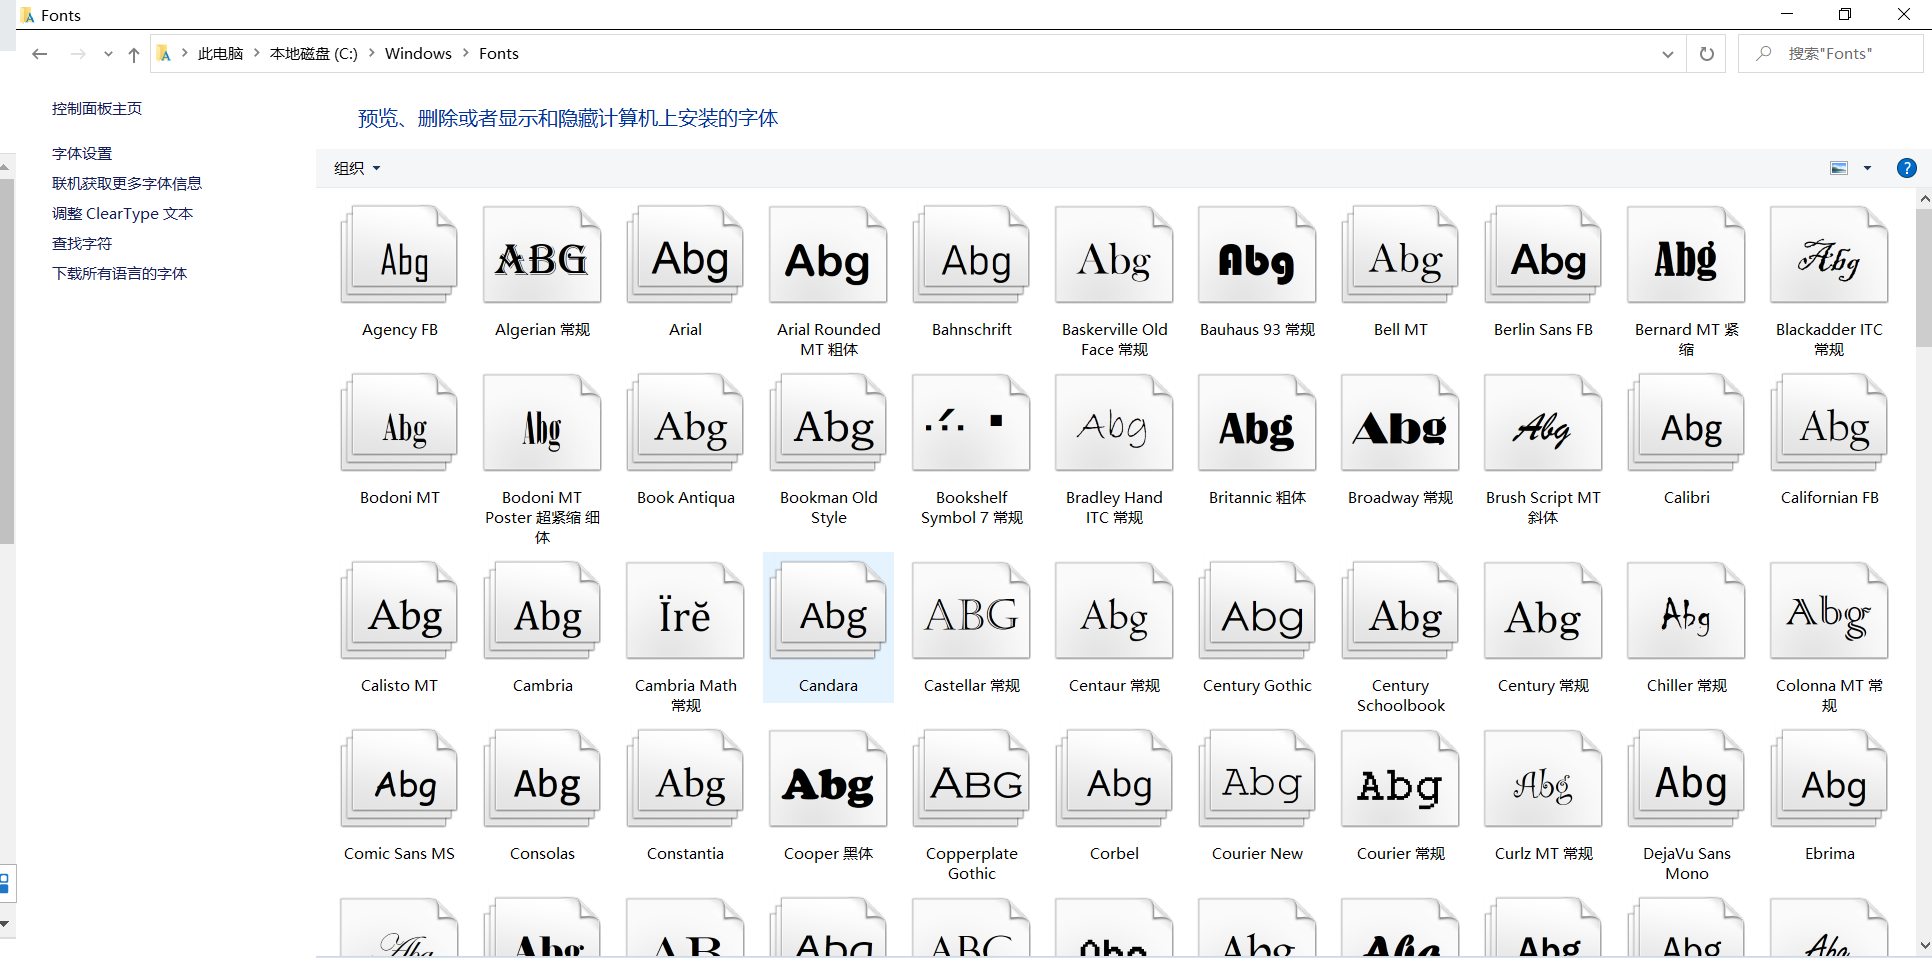This screenshot has width=1932, height=958.
Task: Select the Arial Rounded MT font icon
Action: click(x=829, y=255)
